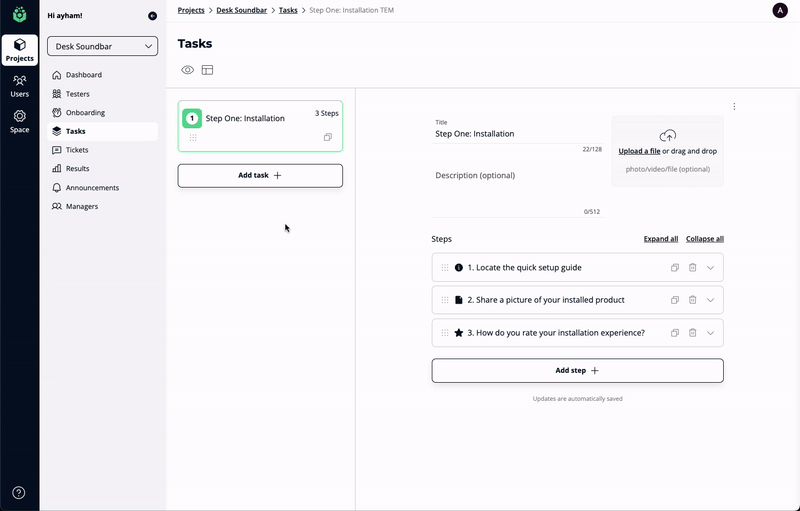Screen dimensions: 800x511
Task: Open Results in the sidebar
Action: [x=103, y=169]
